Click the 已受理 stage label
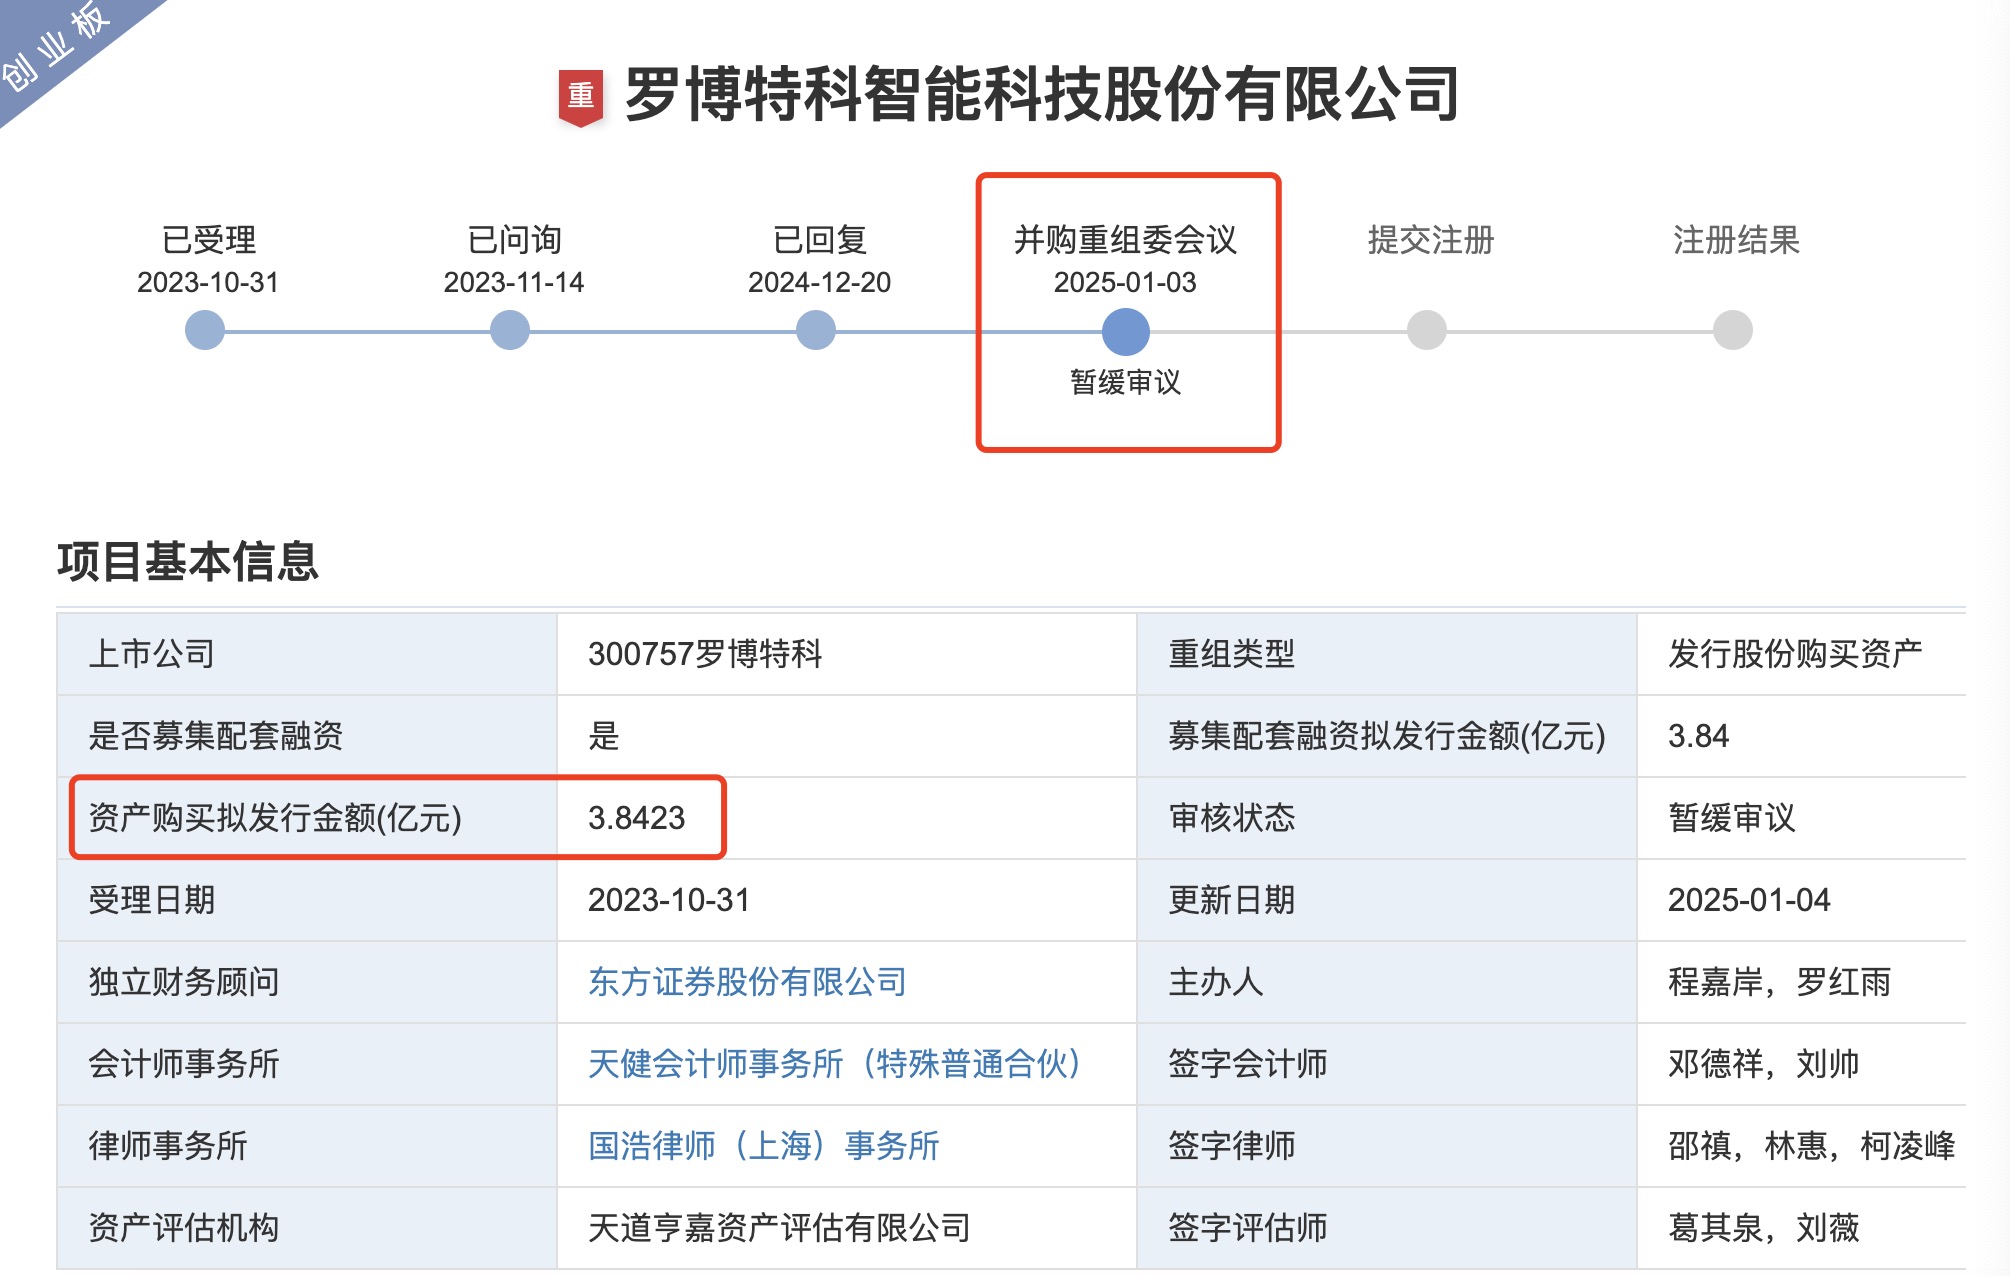The image size is (2010, 1276). (x=209, y=240)
